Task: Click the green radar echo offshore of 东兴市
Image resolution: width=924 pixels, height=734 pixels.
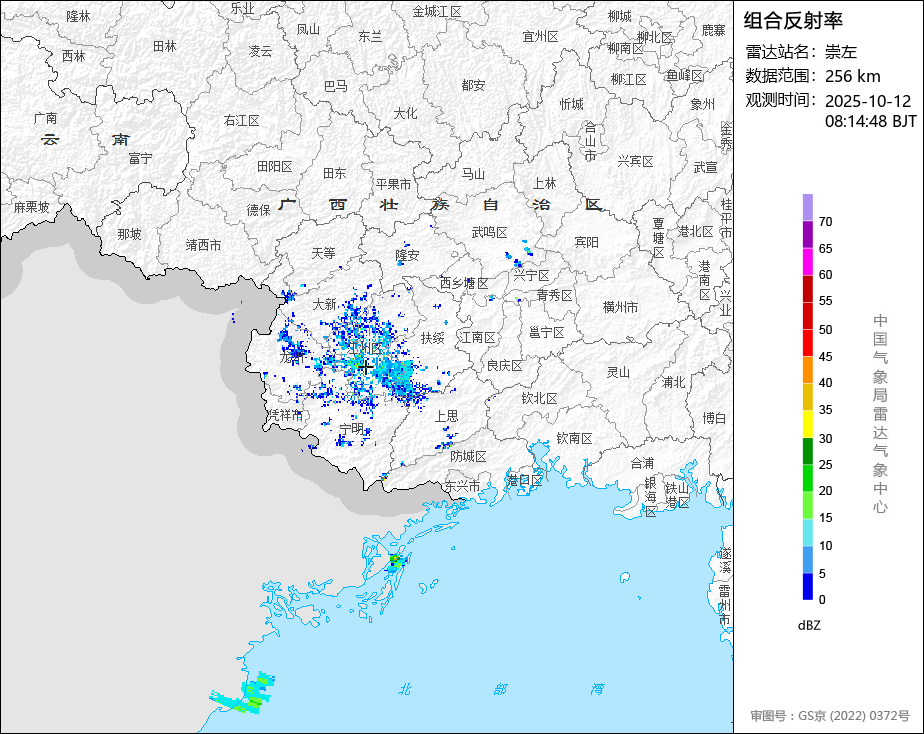Action: point(396,561)
